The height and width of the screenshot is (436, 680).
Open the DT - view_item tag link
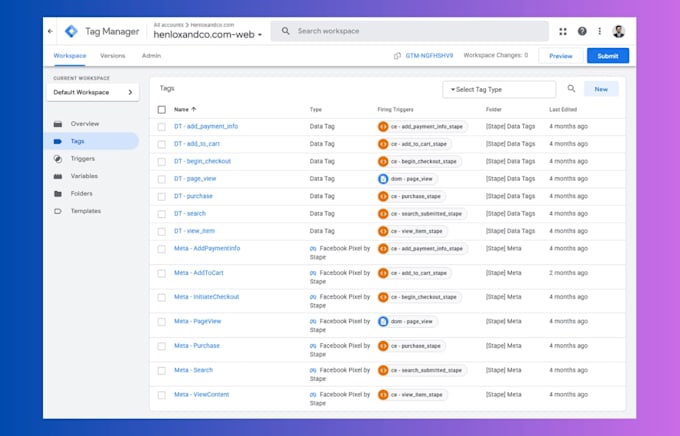pos(194,231)
